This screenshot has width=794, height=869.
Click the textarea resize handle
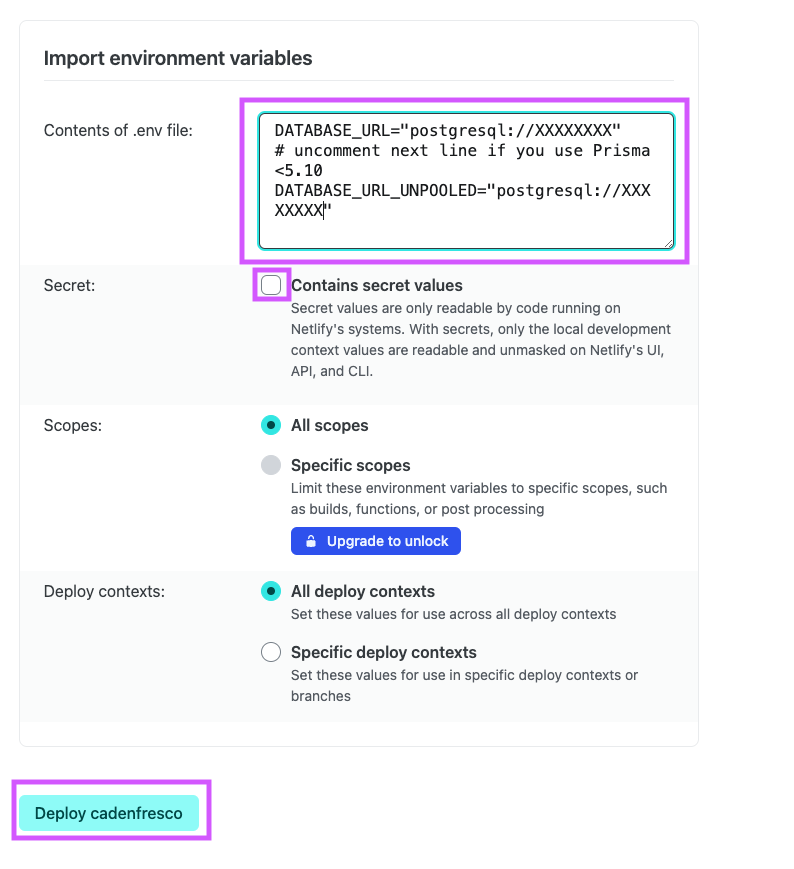(x=668, y=242)
